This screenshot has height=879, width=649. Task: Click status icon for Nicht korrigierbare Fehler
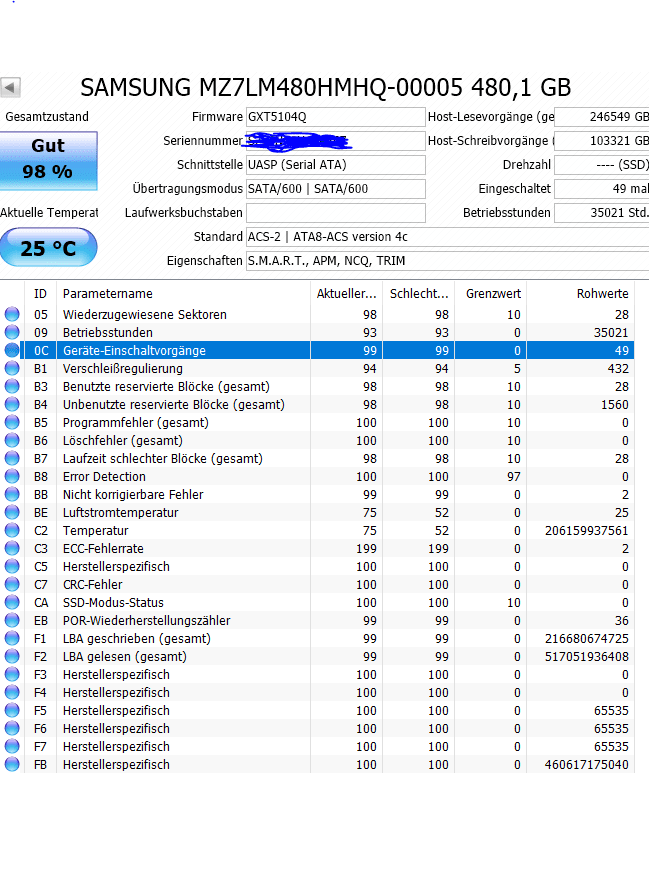pyautogui.click(x=12, y=494)
